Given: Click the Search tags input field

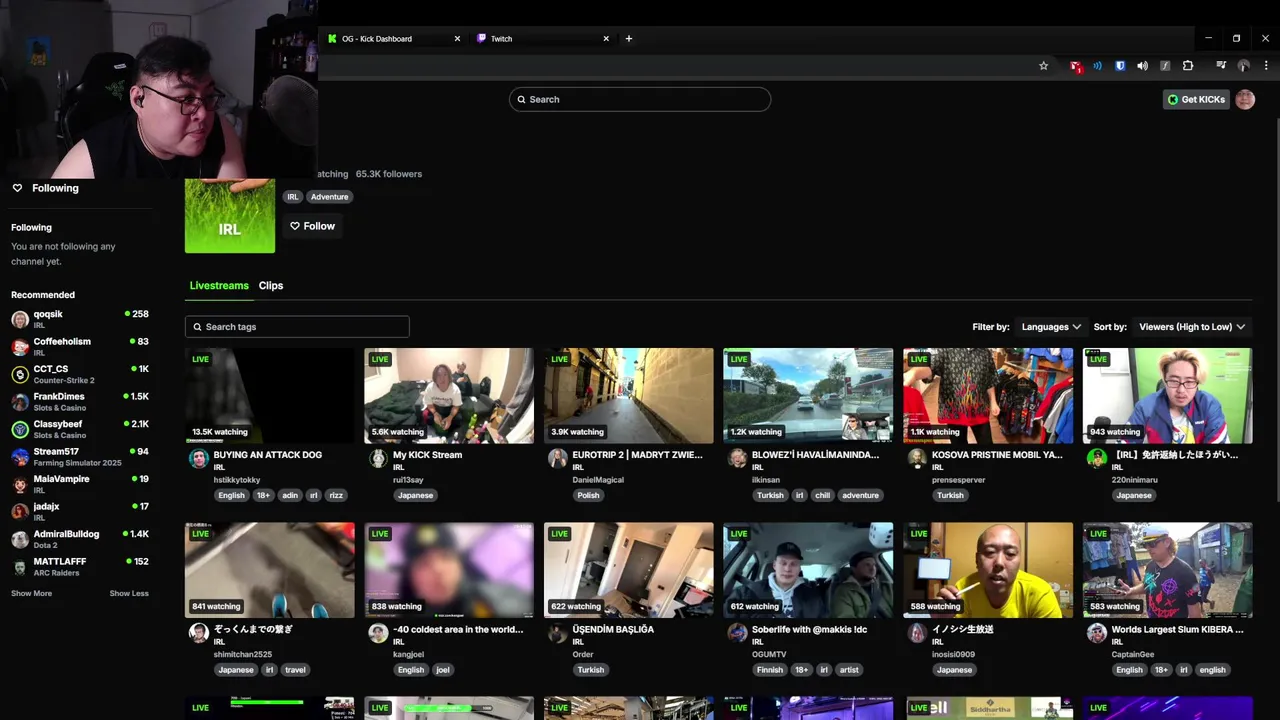Looking at the screenshot, I should [x=297, y=327].
